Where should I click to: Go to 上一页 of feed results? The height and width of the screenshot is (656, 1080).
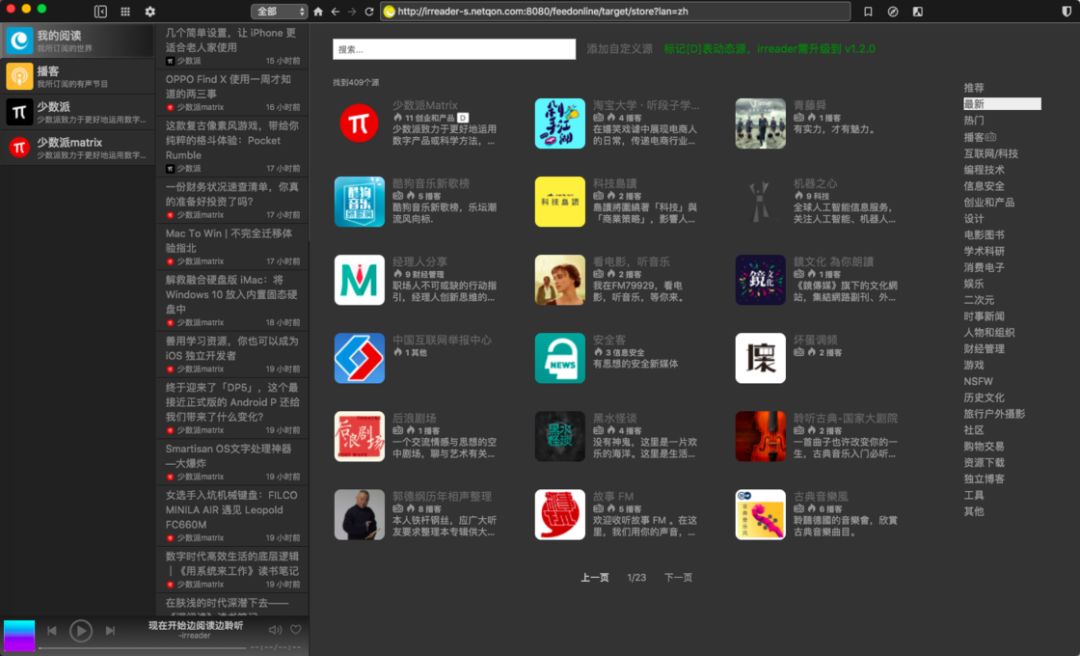point(594,577)
